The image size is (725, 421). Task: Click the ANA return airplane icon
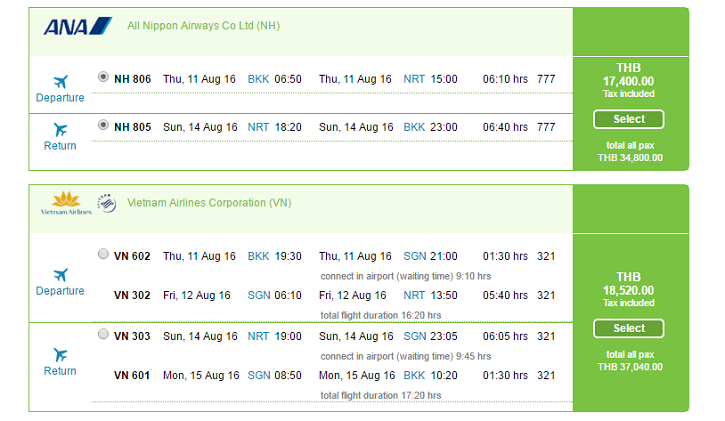[x=60, y=129]
